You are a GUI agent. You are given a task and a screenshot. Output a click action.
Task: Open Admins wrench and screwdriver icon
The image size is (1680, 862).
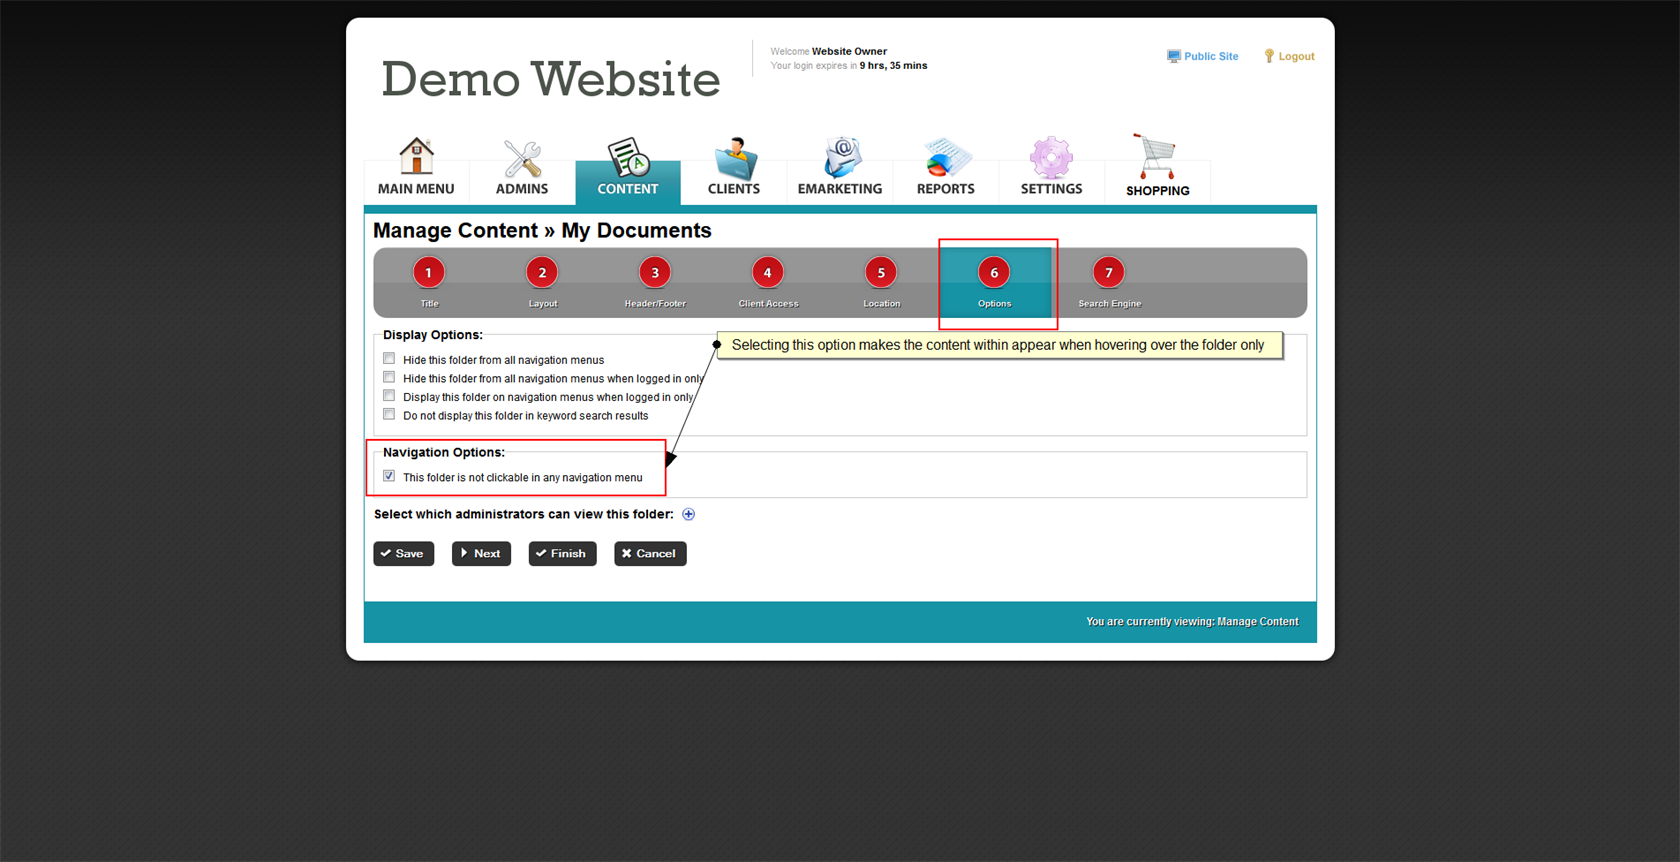tap(522, 159)
